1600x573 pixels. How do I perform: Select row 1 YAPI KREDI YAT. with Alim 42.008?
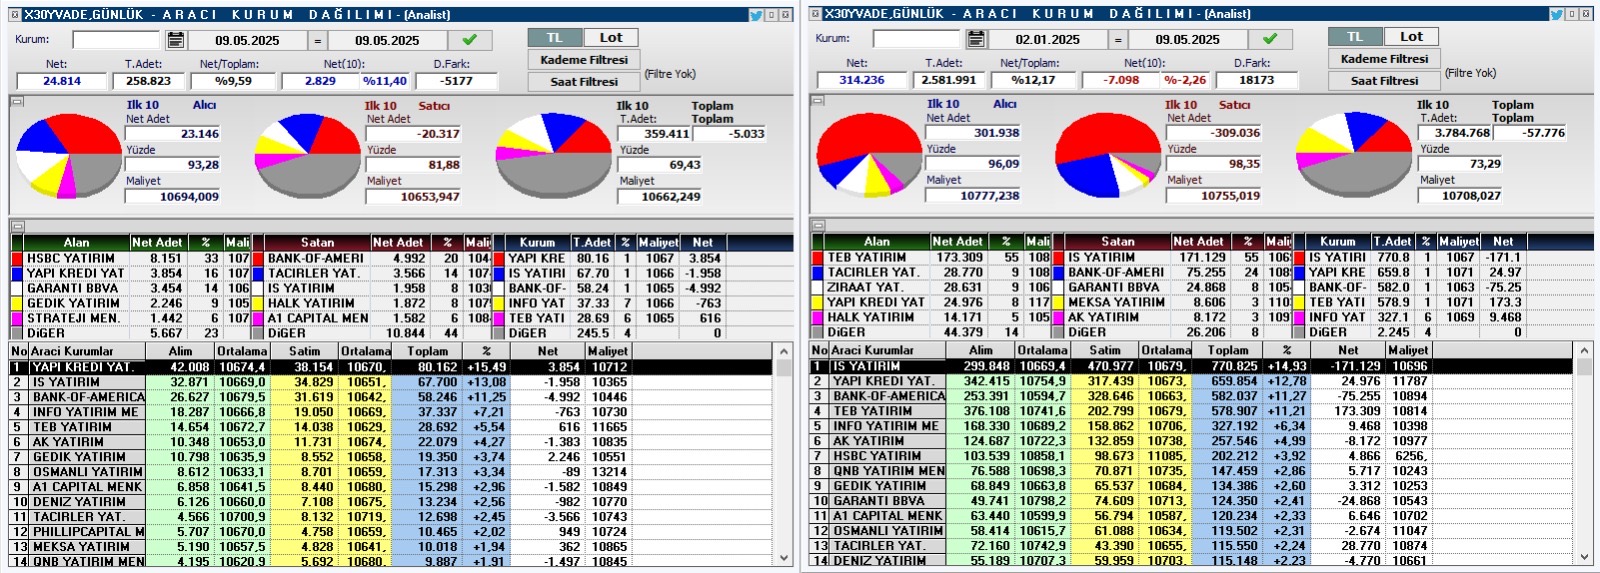click(392, 367)
